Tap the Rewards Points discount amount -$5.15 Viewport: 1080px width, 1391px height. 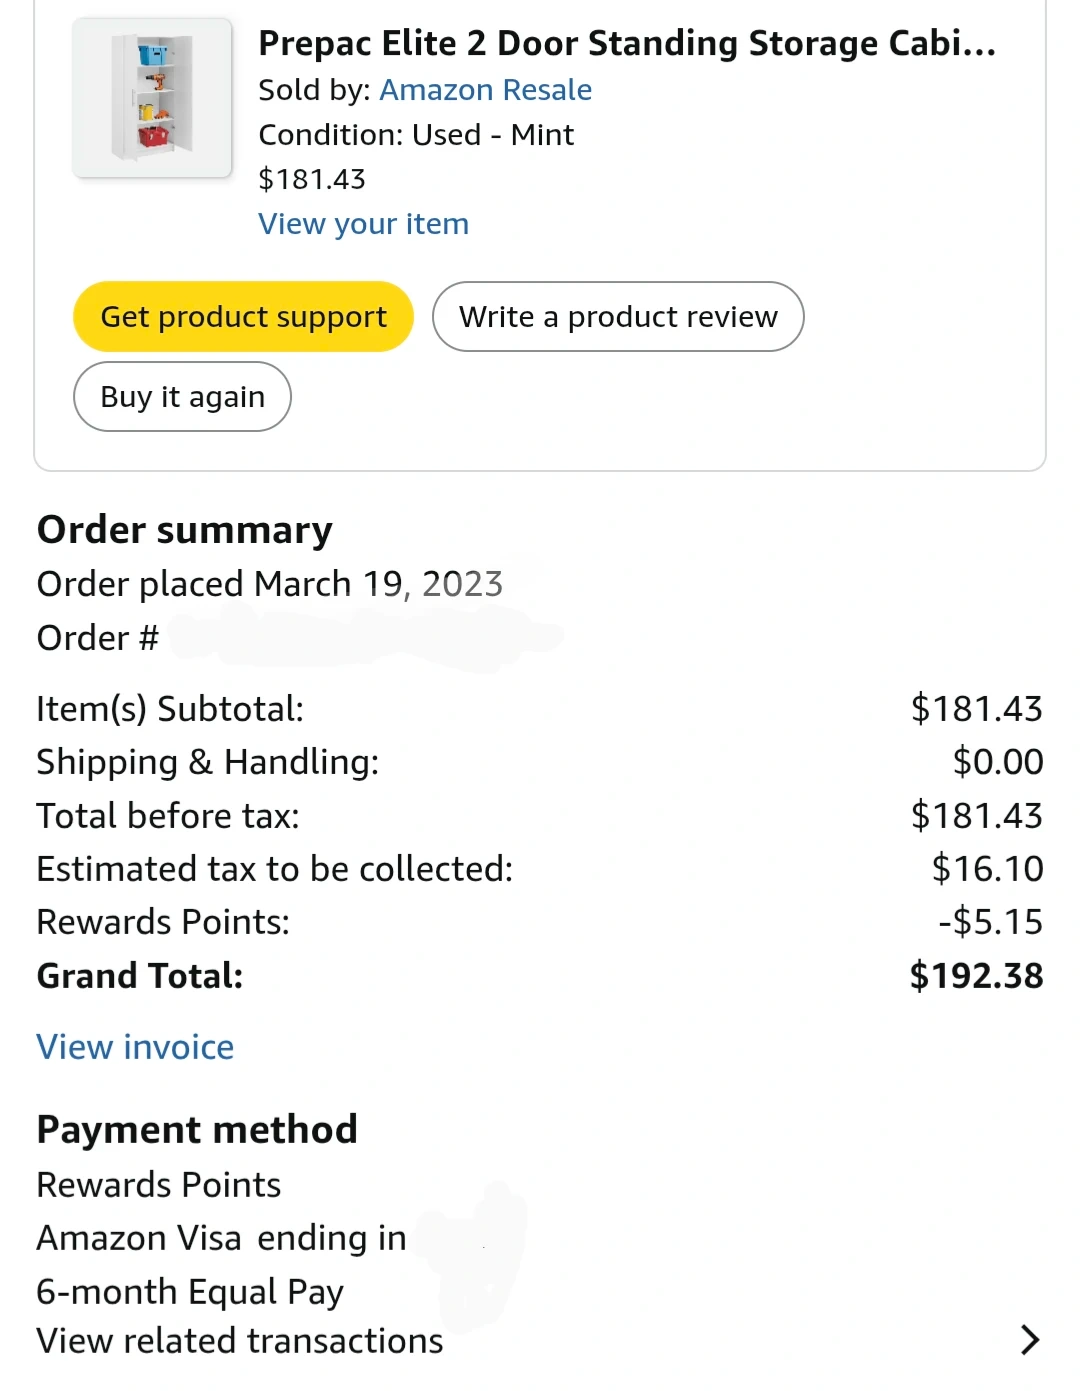[x=990, y=922]
